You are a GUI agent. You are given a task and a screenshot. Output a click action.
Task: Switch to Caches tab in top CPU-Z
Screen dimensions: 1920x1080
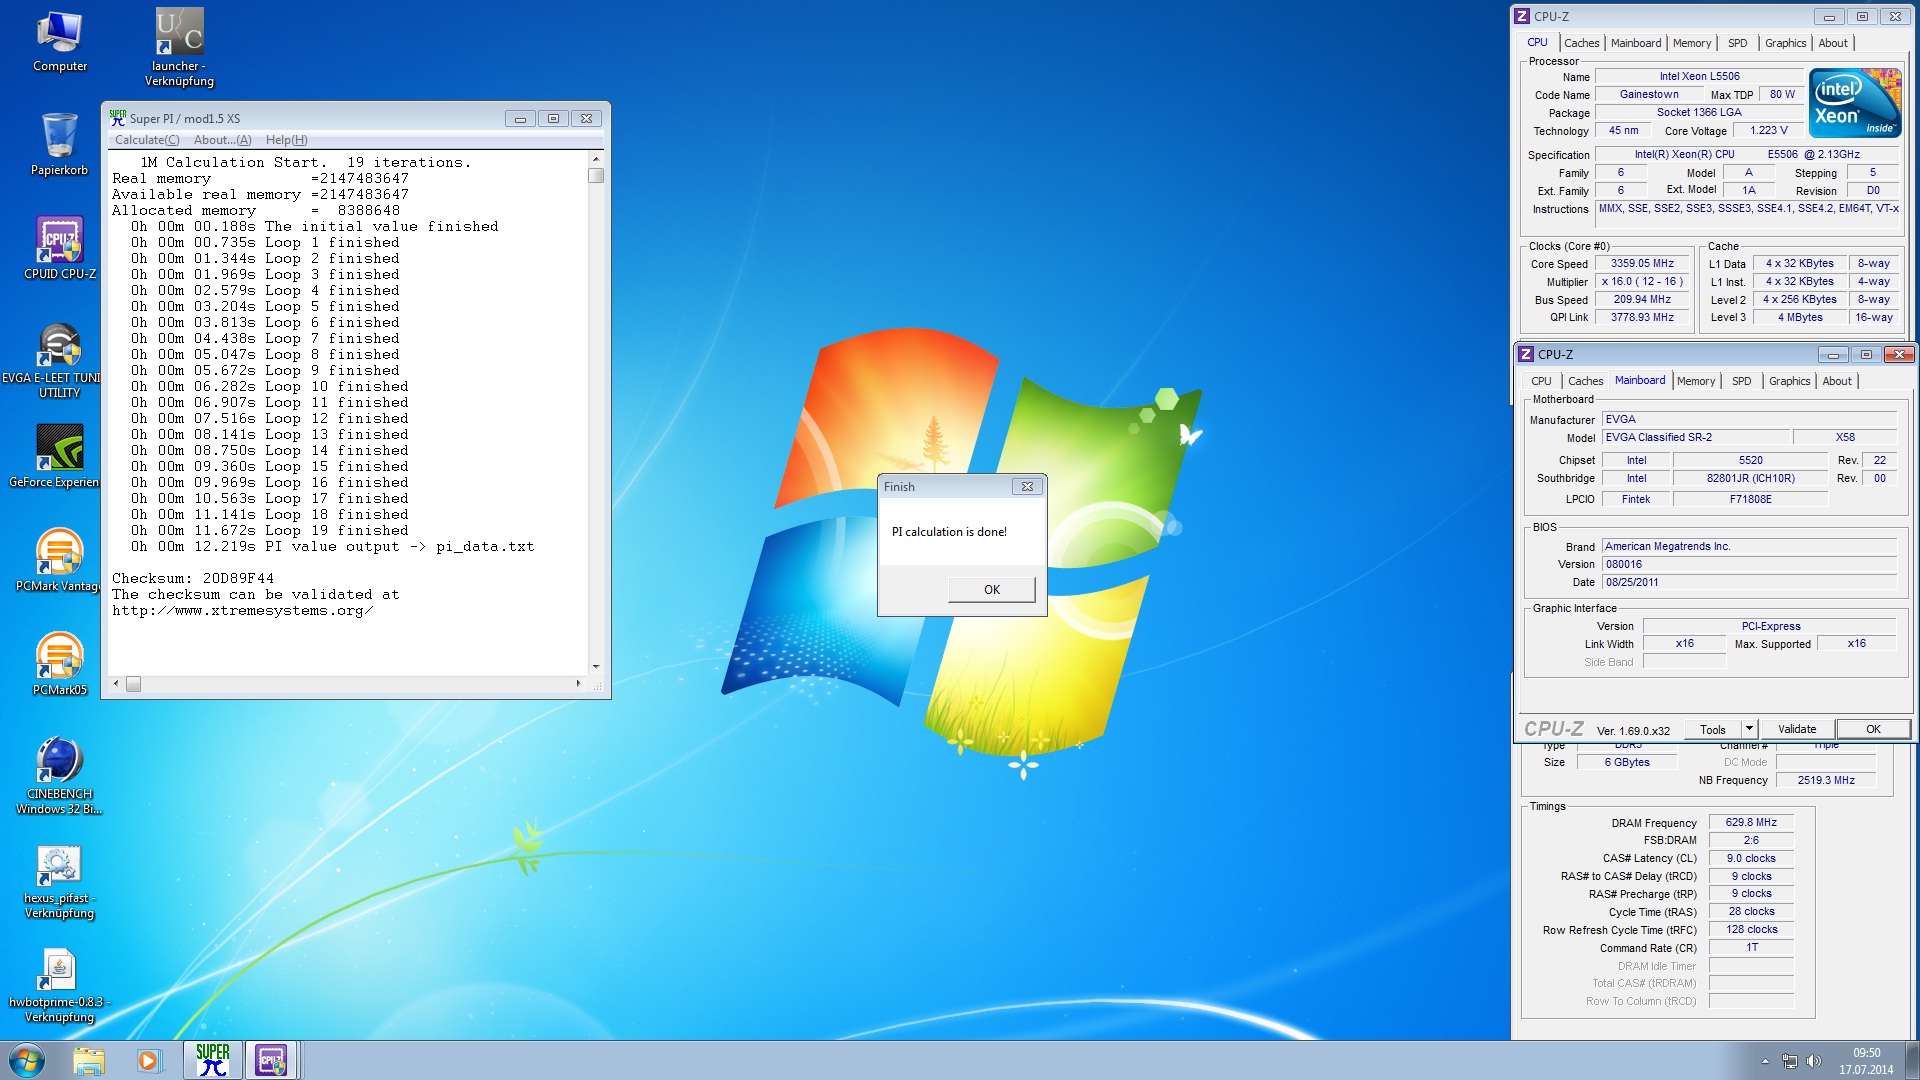point(1581,43)
